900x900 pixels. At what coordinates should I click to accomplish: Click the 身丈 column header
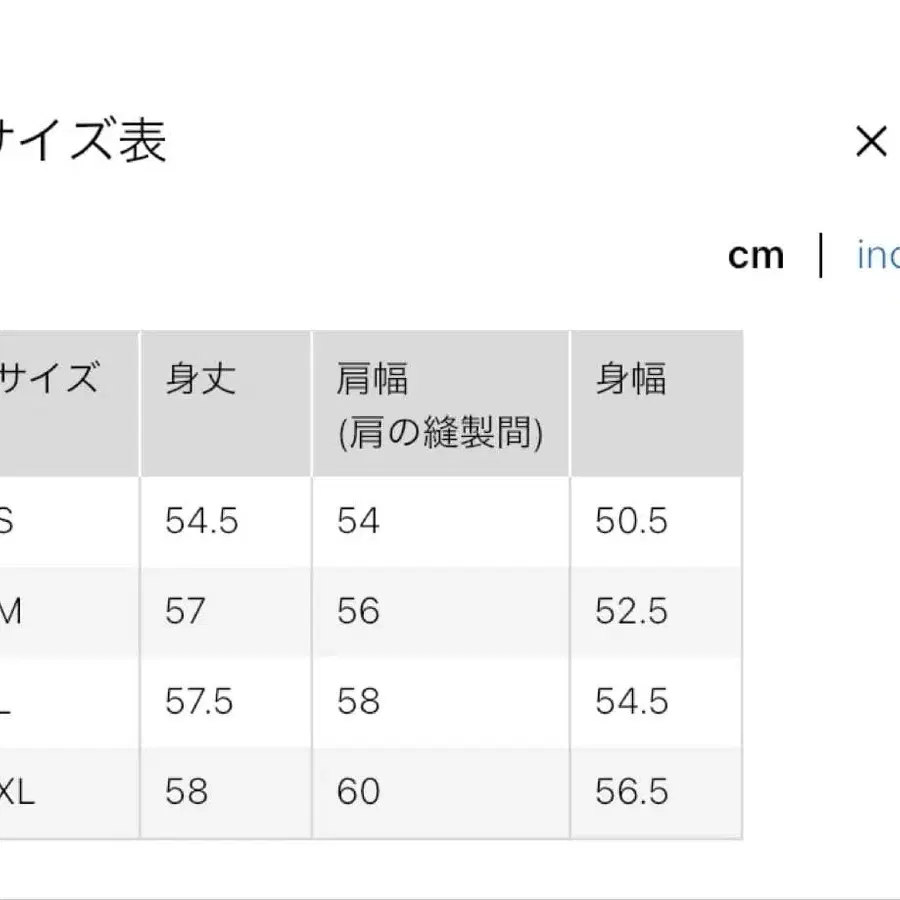pyautogui.click(x=198, y=378)
